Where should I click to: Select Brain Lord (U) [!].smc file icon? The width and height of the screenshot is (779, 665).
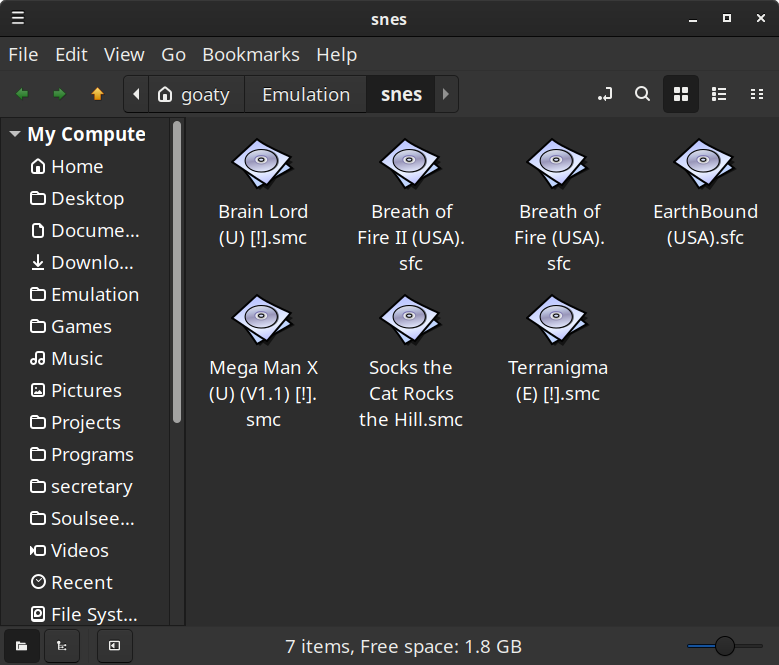click(263, 163)
